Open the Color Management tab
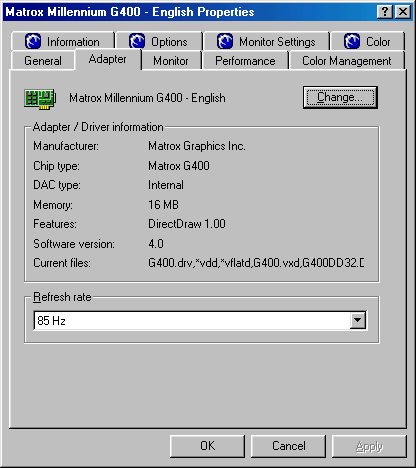 (347, 61)
